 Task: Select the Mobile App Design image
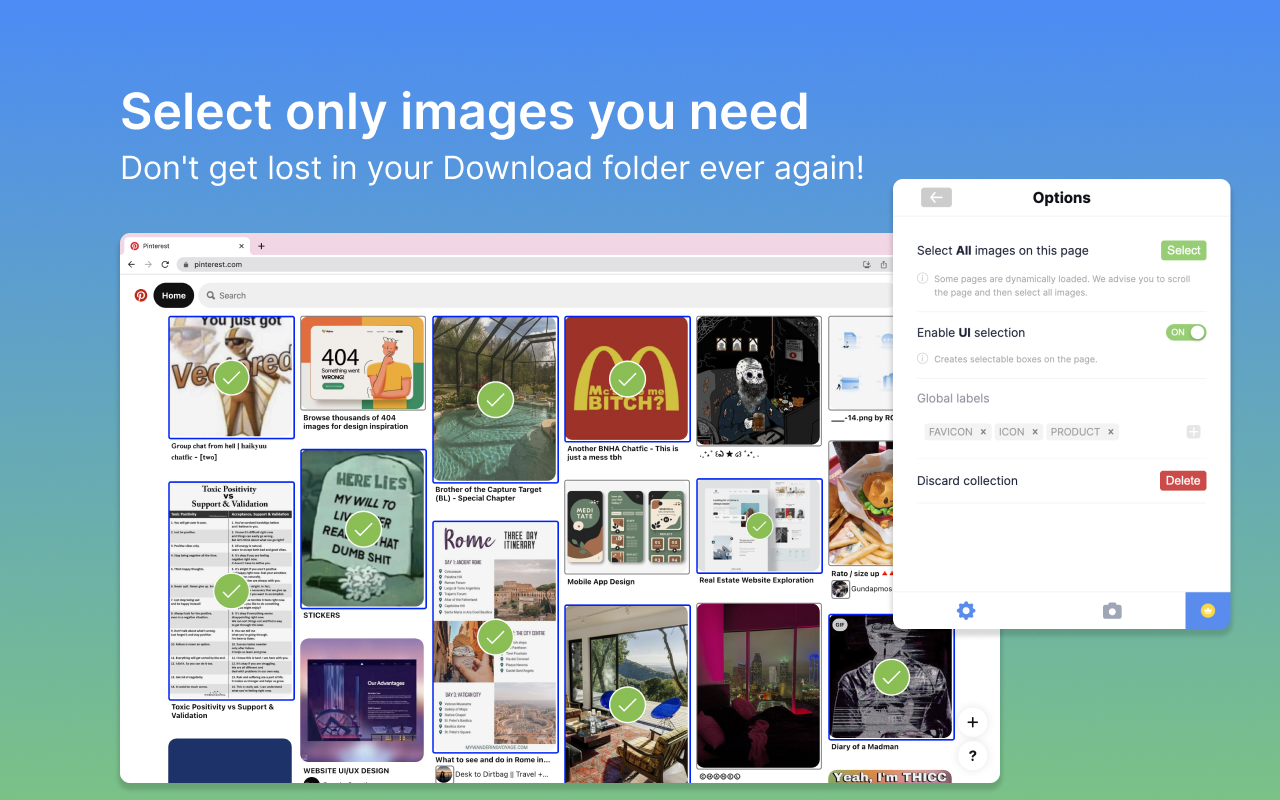(x=627, y=527)
